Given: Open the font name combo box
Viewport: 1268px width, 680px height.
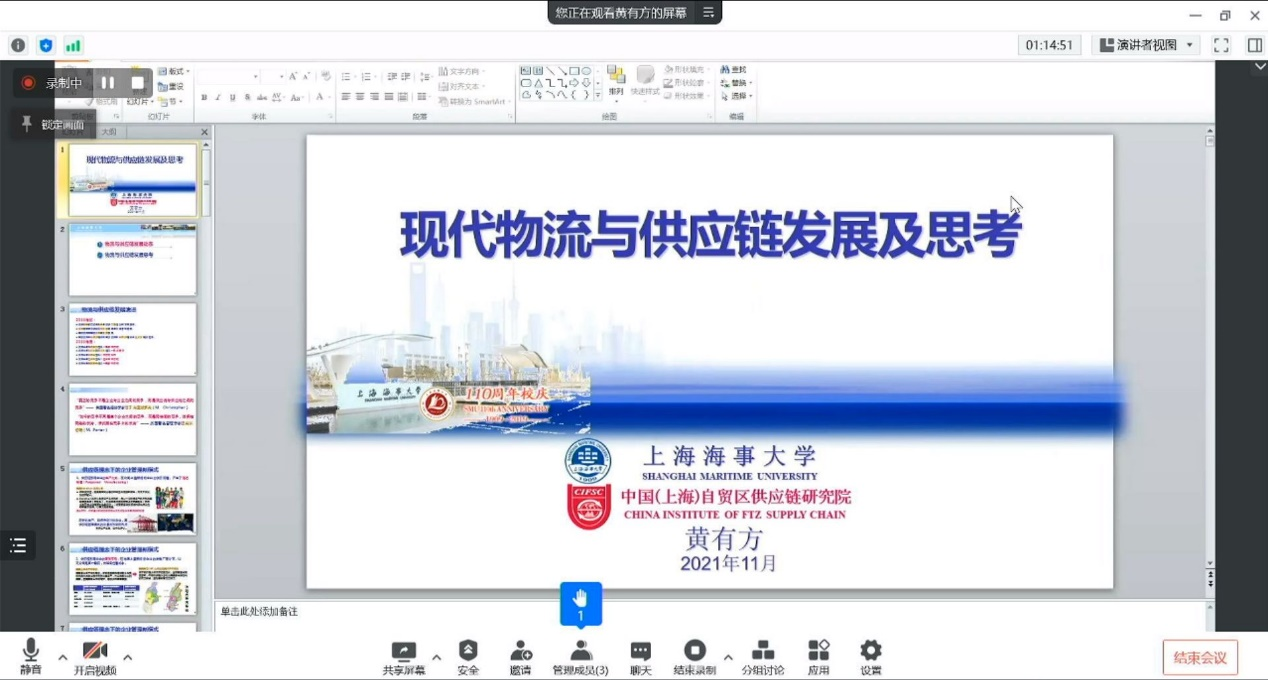Looking at the screenshot, I should point(228,76).
